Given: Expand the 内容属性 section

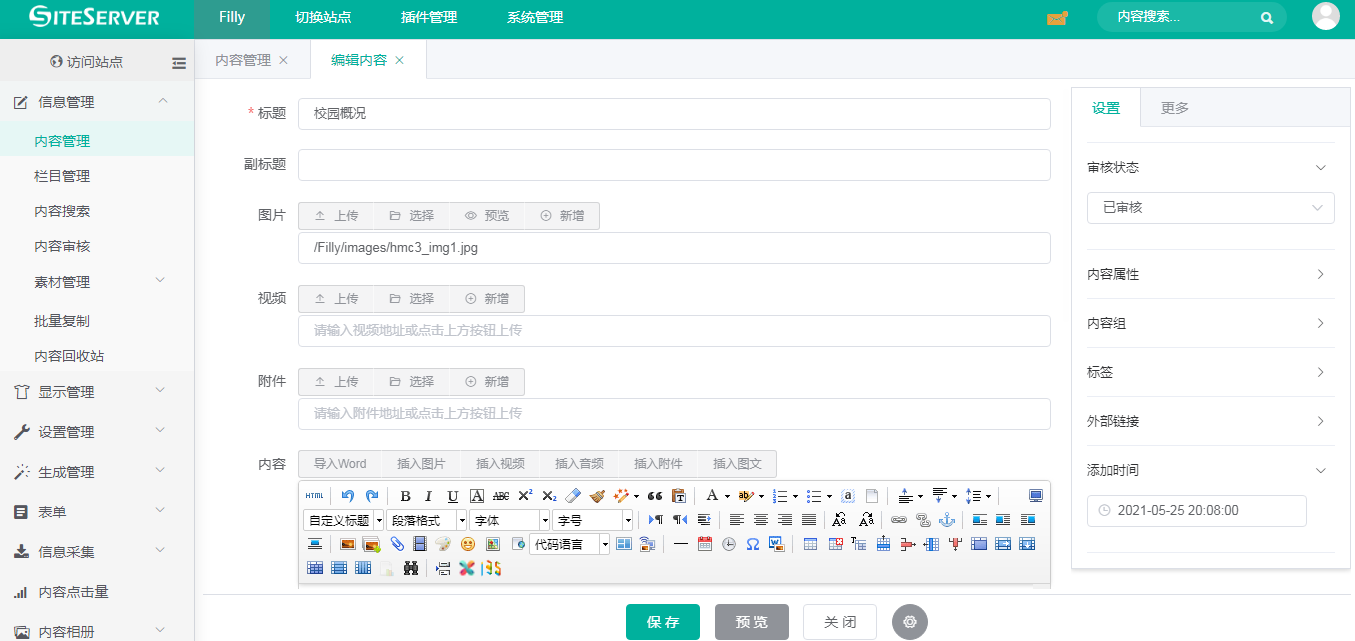Looking at the screenshot, I should click(x=1210, y=274).
